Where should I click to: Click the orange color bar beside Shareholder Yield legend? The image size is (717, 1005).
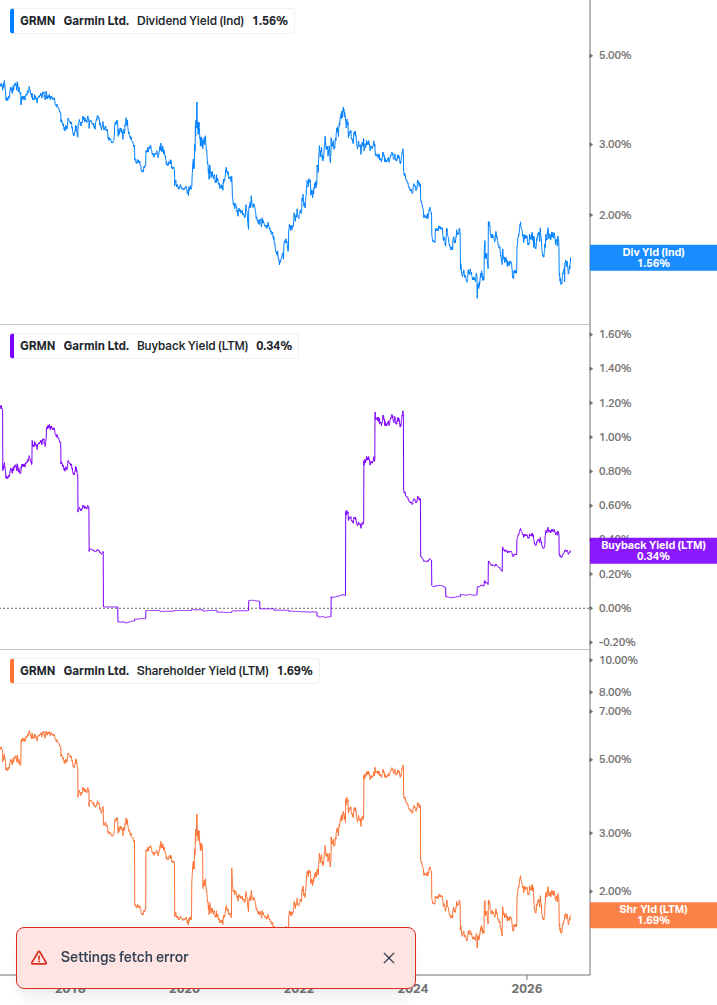(x=12, y=670)
